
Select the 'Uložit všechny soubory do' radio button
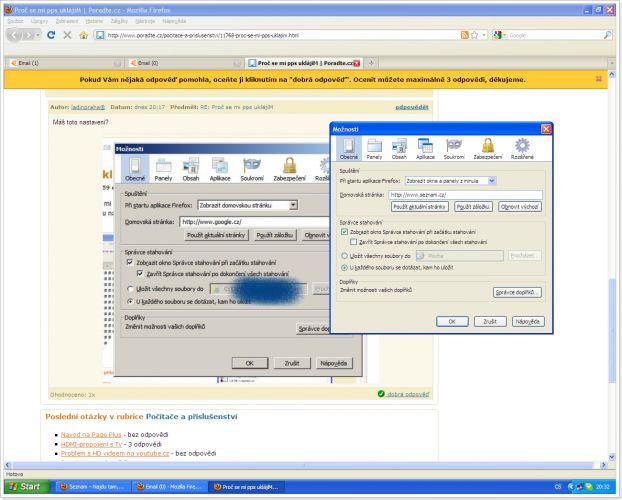point(344,256)
